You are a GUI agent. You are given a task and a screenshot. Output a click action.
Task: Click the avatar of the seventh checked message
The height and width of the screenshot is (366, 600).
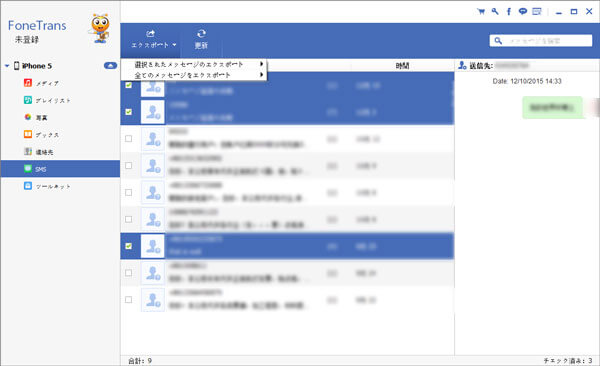click(x=153, y=246)
